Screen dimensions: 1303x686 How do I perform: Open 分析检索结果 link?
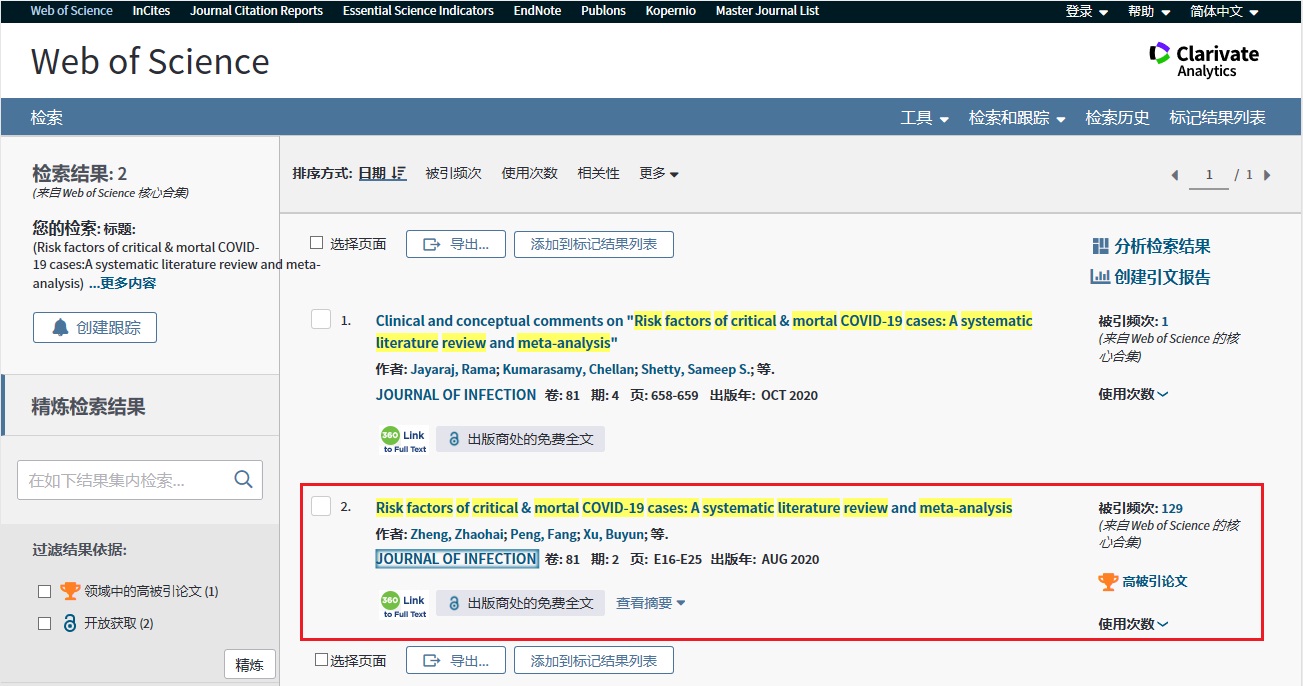(x=1162, y=246)
